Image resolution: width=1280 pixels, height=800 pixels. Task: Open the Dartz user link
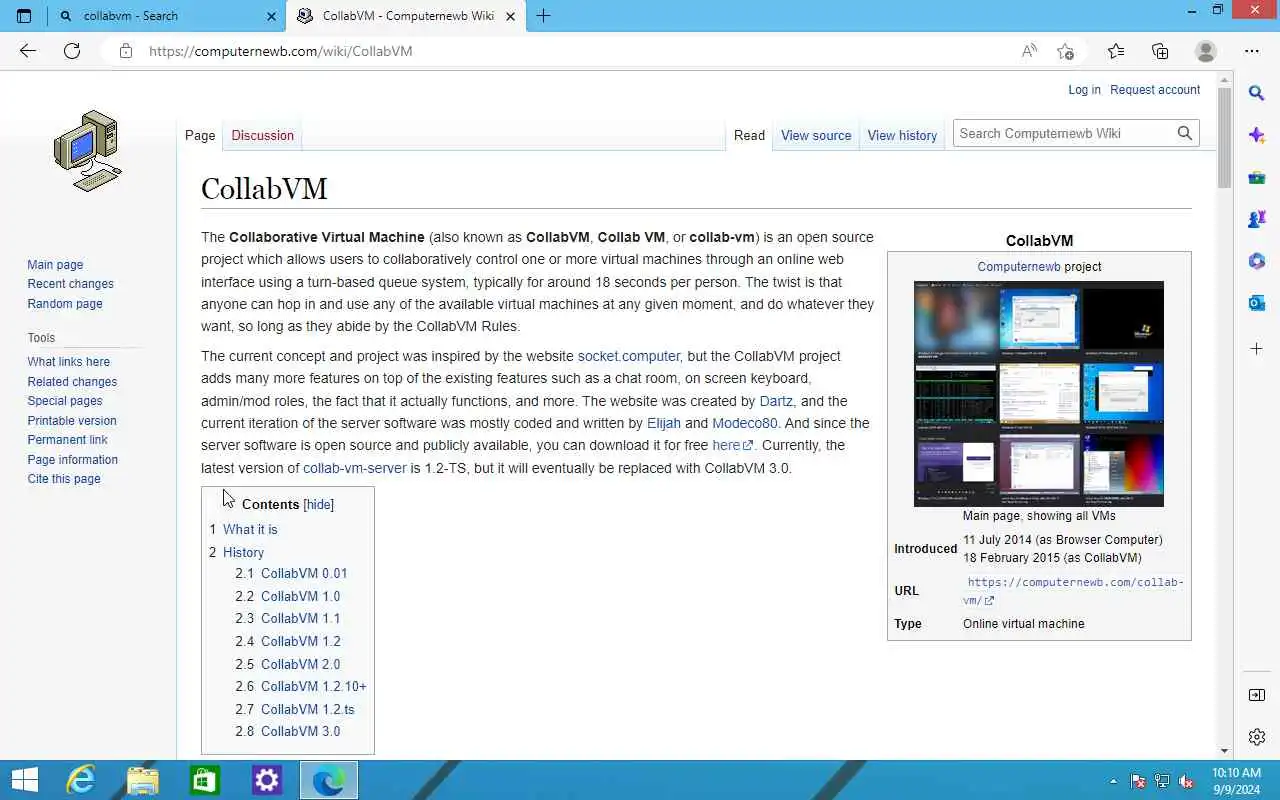776,401
